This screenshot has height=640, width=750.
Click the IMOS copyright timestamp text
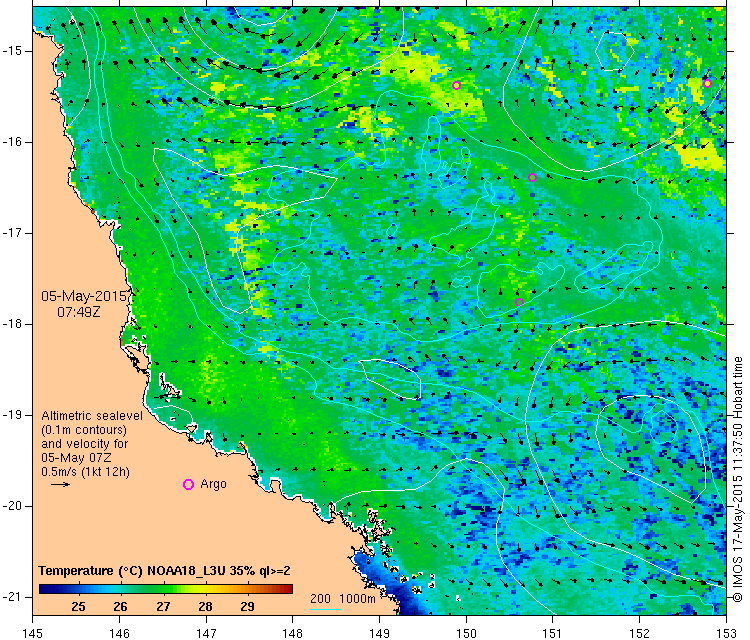click(738, 479)
